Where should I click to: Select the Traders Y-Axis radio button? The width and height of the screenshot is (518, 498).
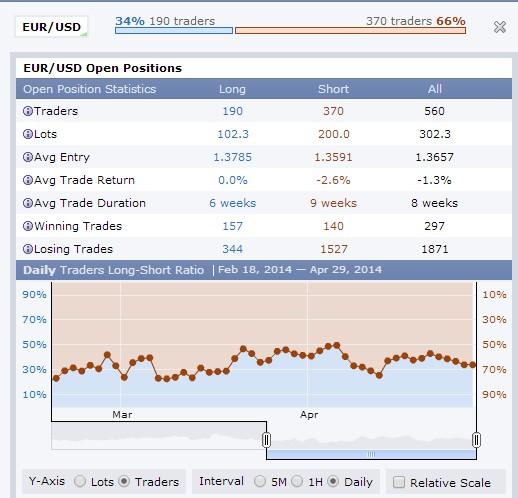124,481
